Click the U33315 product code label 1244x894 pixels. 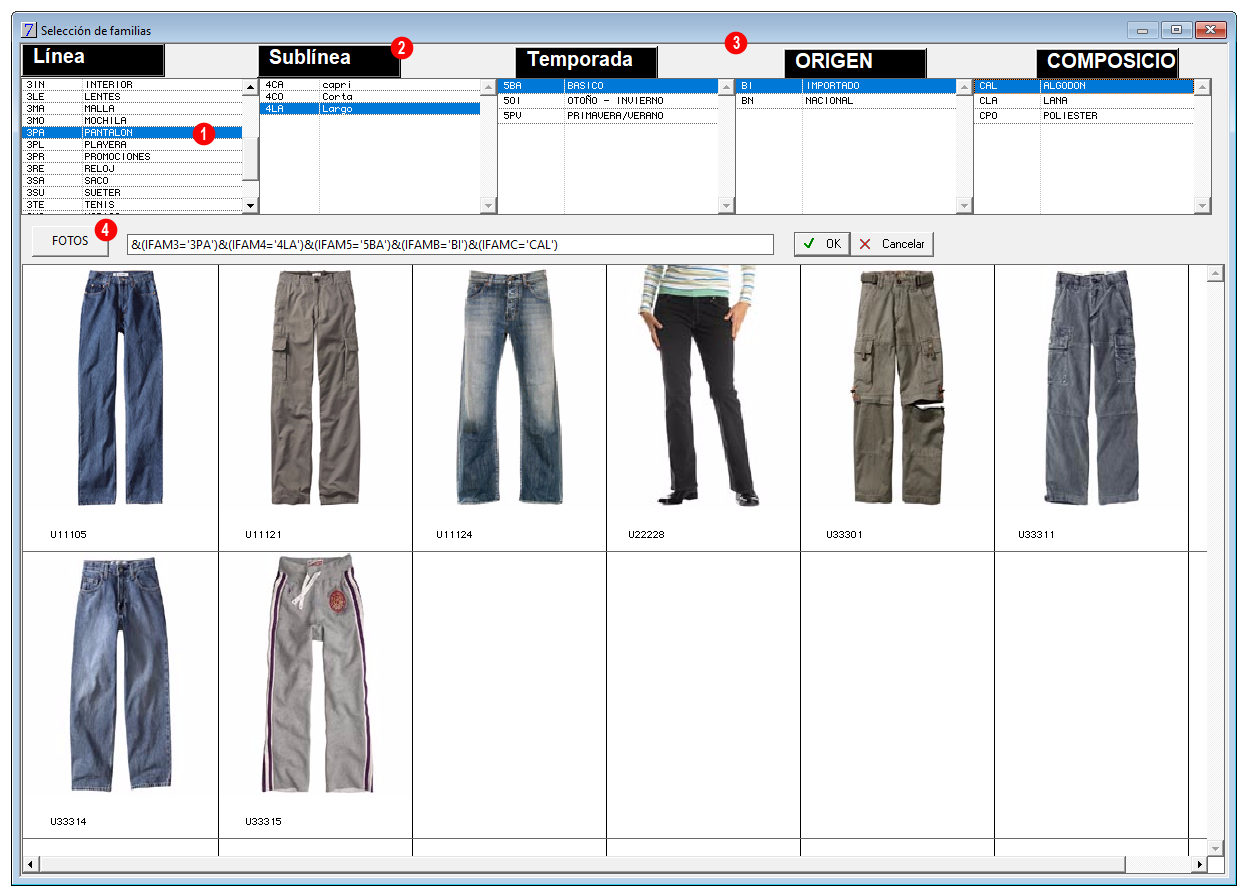pyautogui.click(x=263, y=822)
